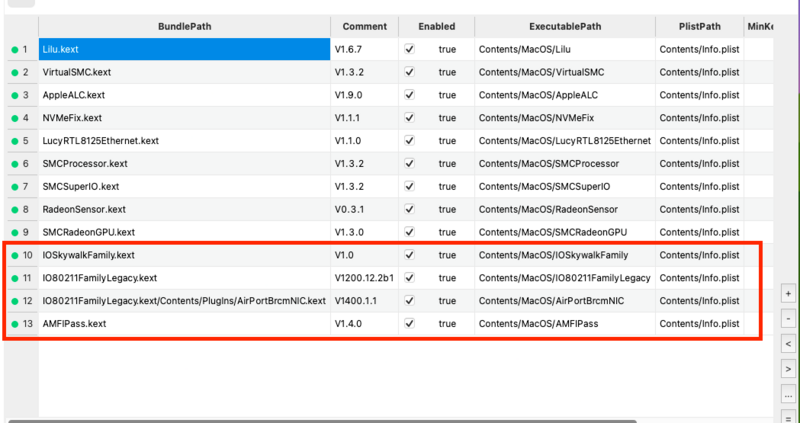This screenshot has height=423, width=800.
Task: Click the row number 5 header
Action: tap(21, 141)
